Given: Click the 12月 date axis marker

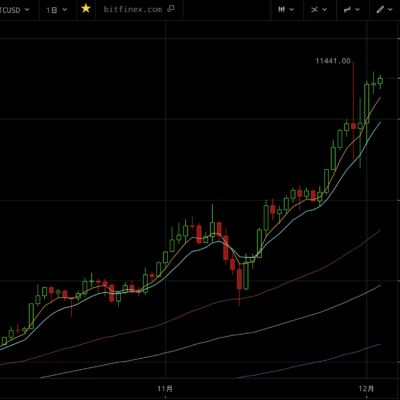Looking at the screenshot, I should [x=366, y=389].
